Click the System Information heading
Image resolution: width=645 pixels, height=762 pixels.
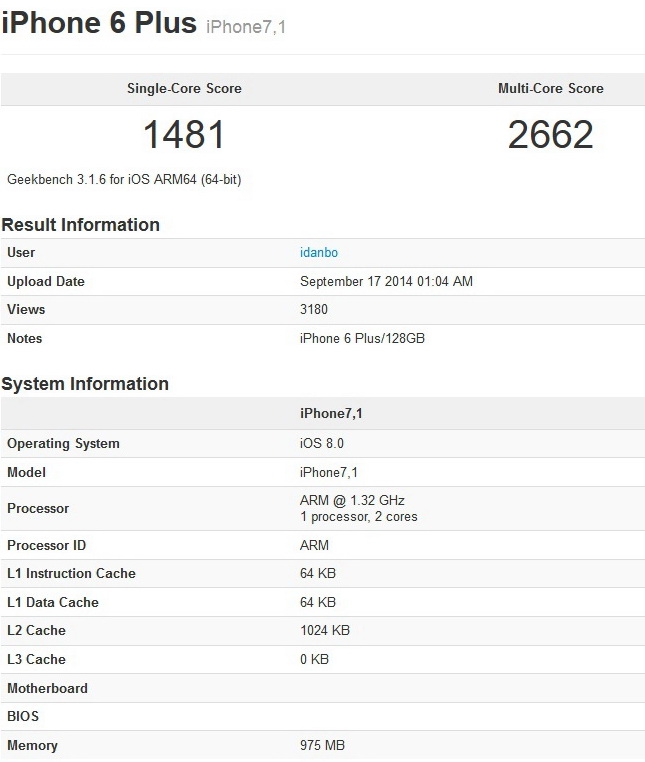[85, 384]
